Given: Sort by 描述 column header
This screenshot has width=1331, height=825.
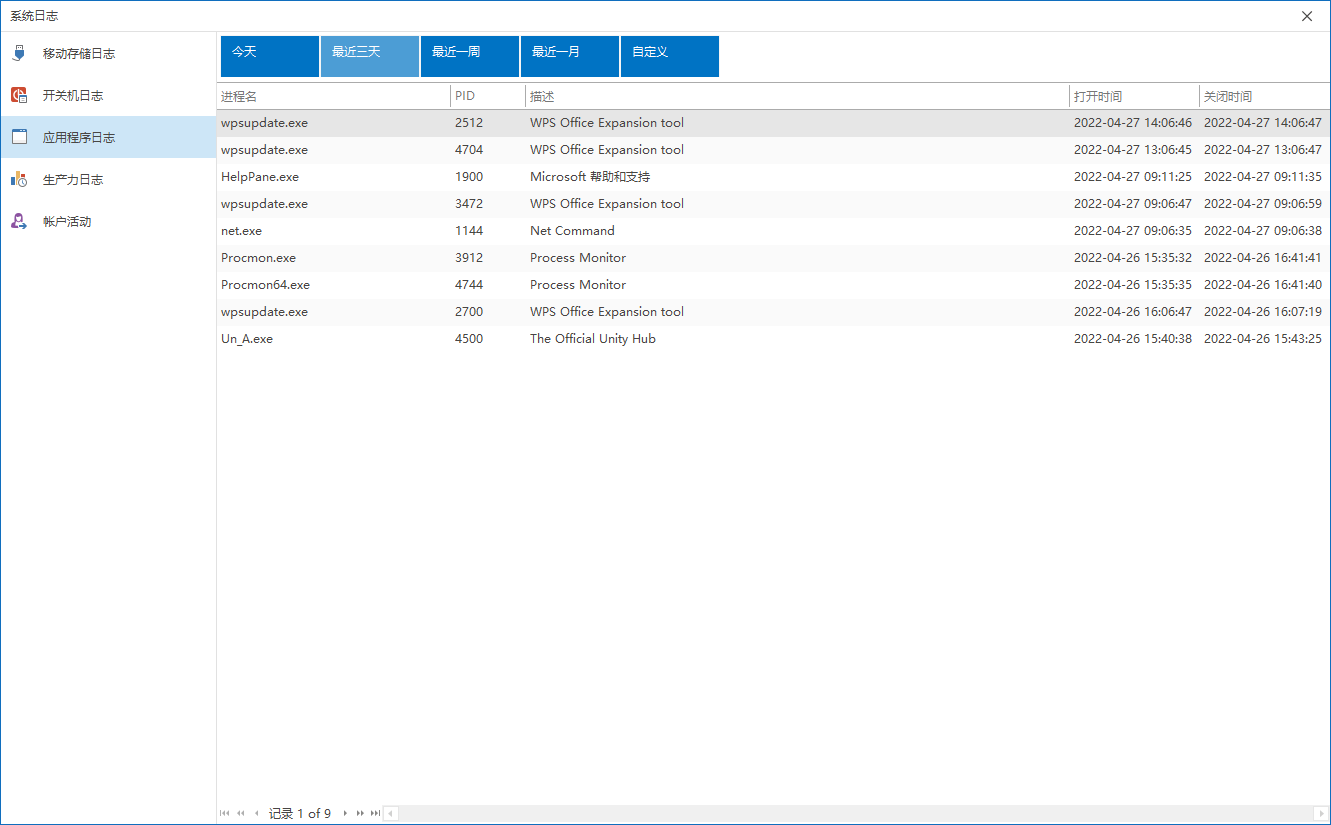Looking at the screenshot, I should (798, 96).
